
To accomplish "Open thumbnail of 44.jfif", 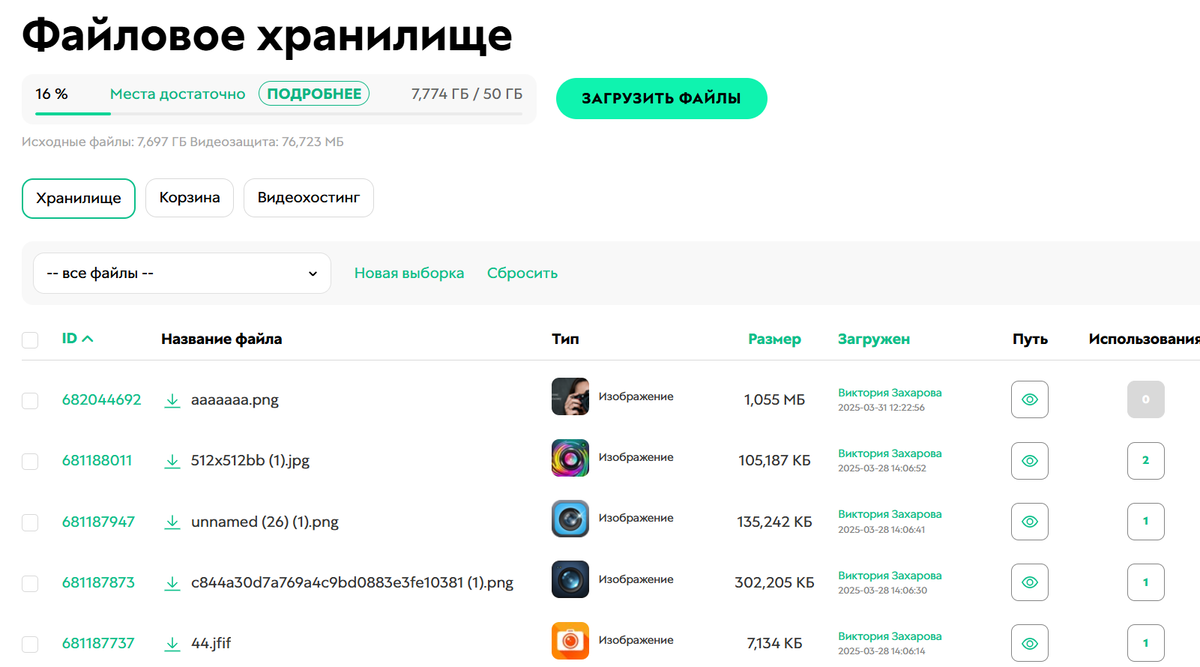I will click(x=570, y=641).
